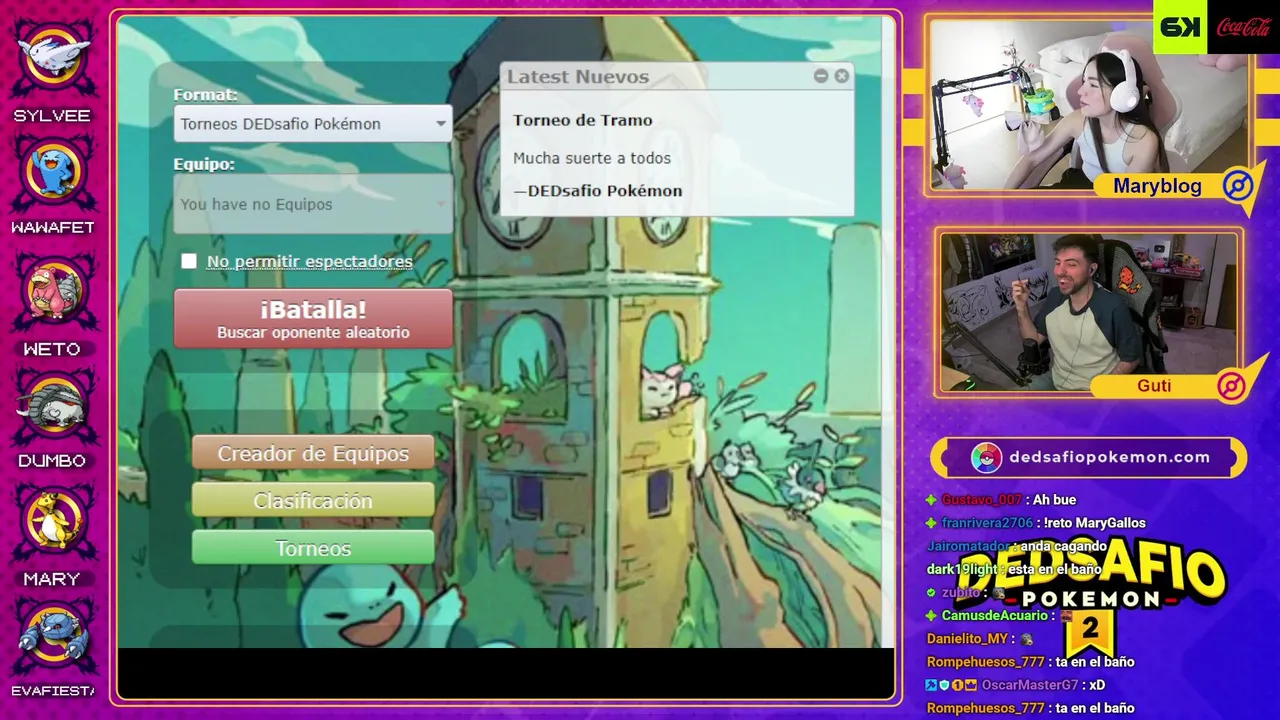The image size is (1280, 720).
Task: Click the Pokéball icon in dedsafiopokemon.com banner
Action: 987,457
